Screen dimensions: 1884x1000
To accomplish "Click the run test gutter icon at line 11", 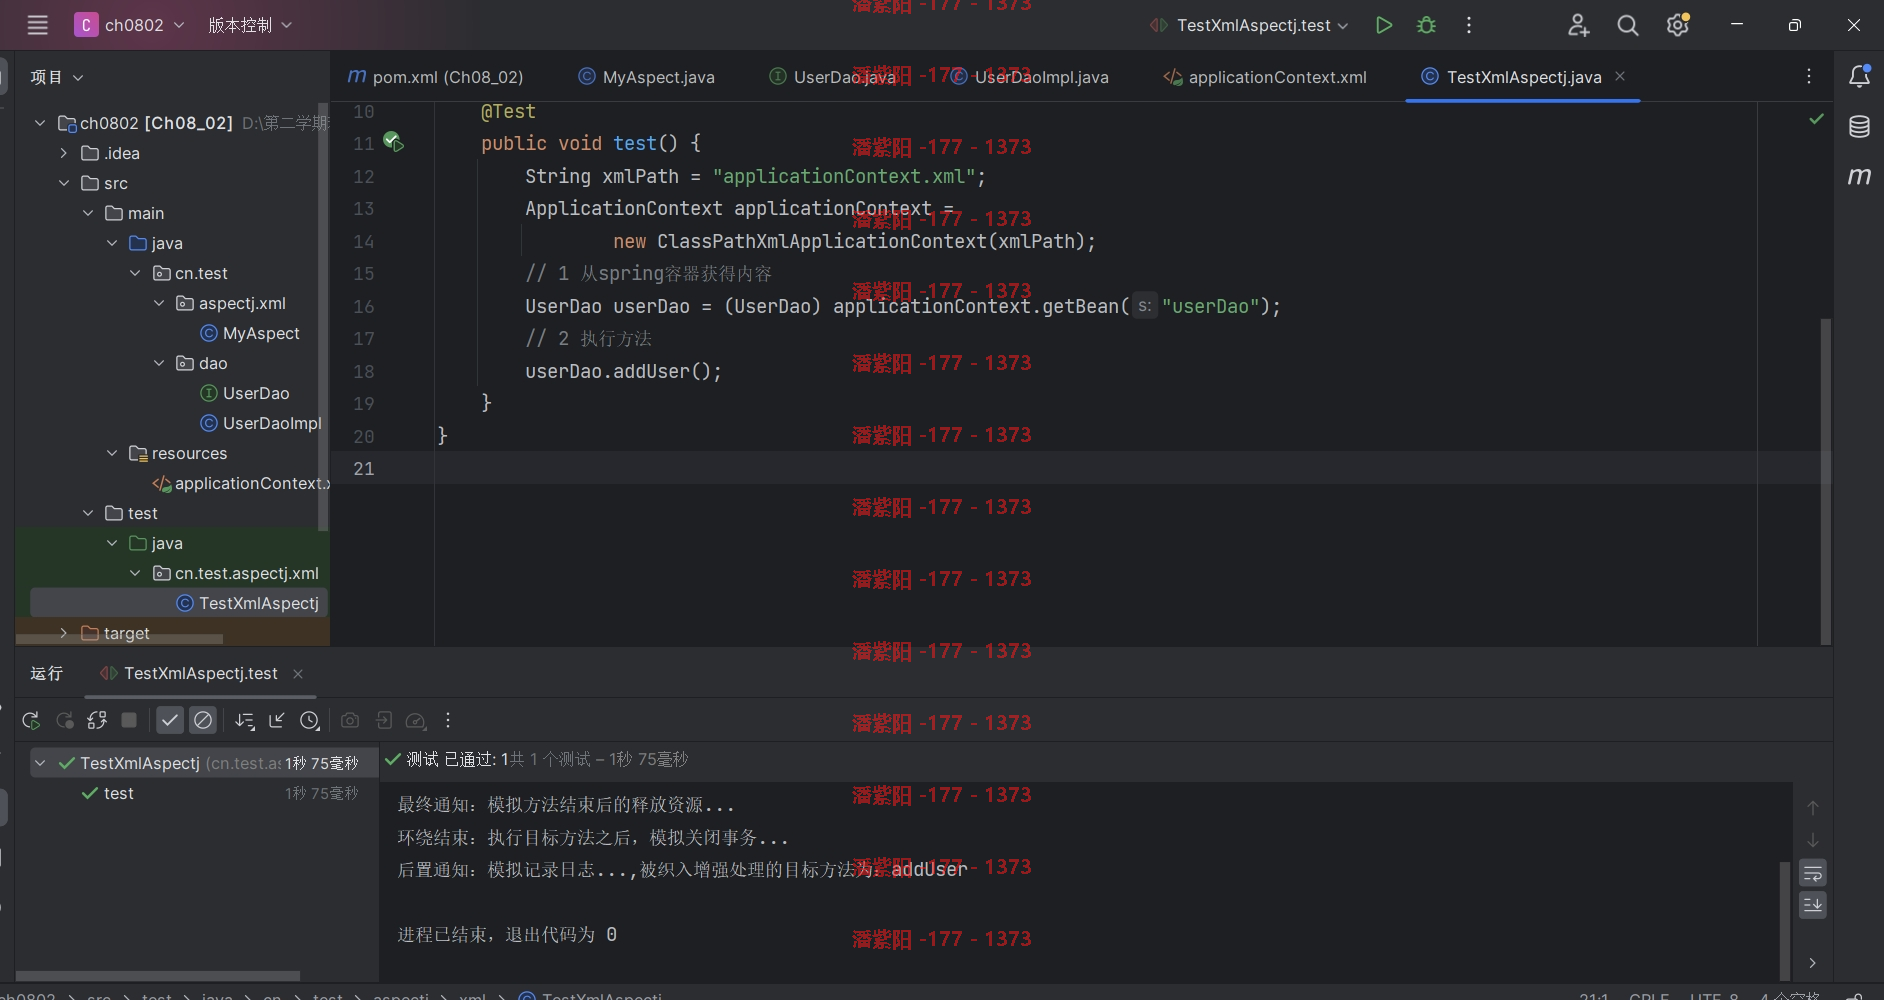I will [x=393, y=142].
